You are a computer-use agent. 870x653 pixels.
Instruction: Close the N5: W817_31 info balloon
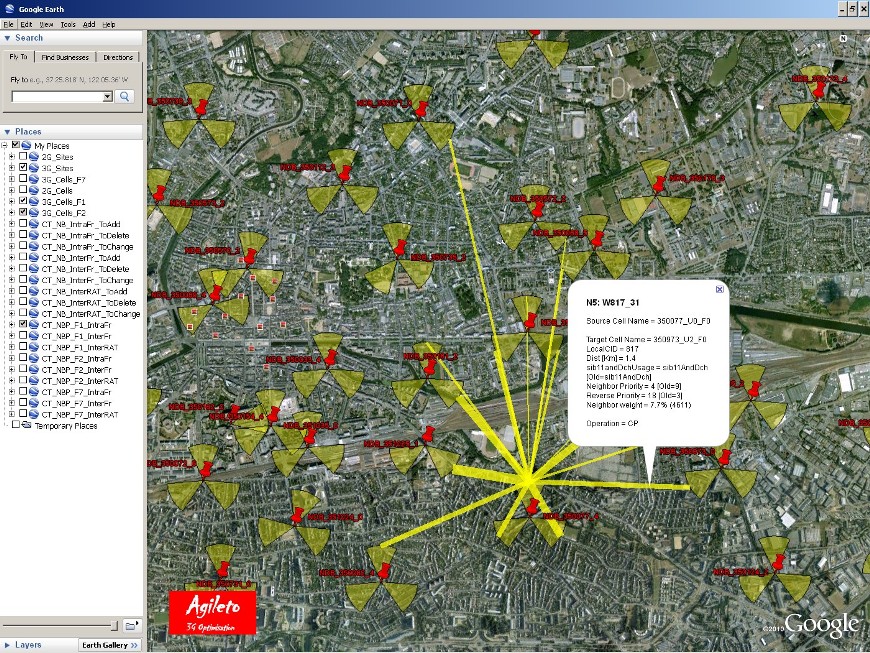click(719, 289)
